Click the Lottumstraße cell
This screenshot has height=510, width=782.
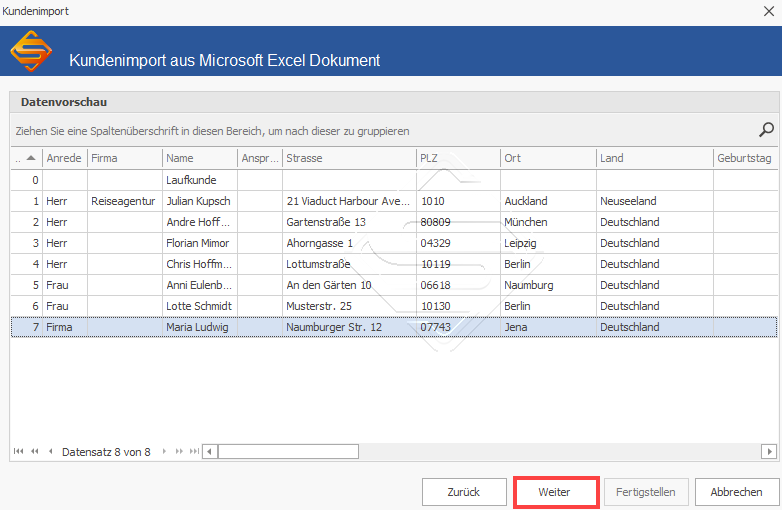coord(349,264)
